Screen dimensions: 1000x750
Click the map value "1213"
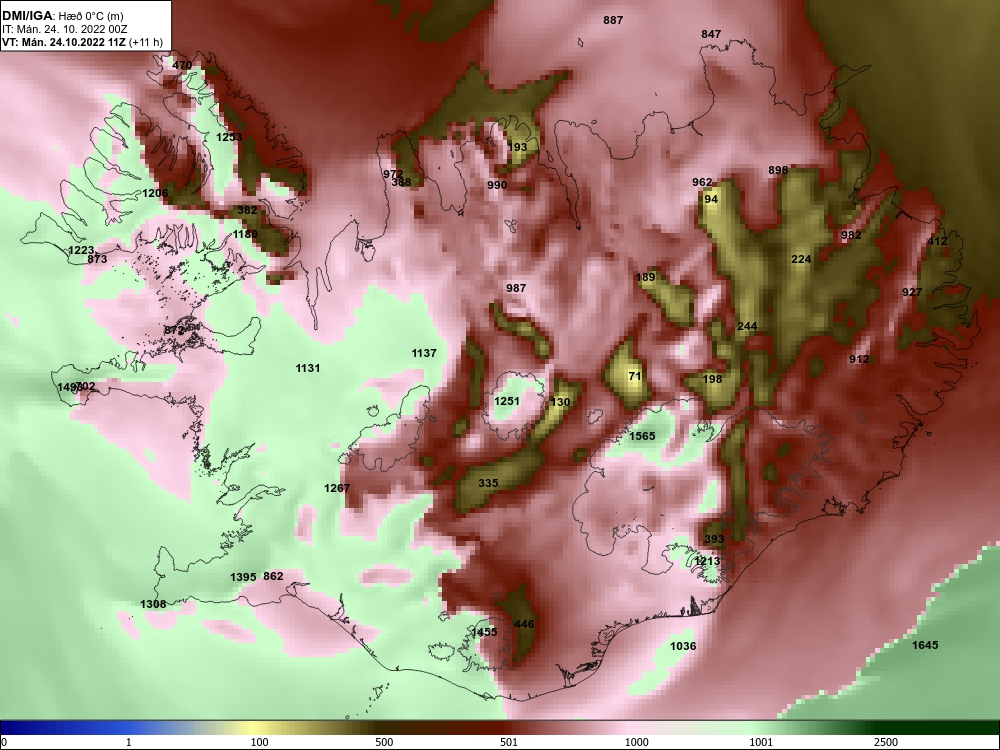[707, 561]
